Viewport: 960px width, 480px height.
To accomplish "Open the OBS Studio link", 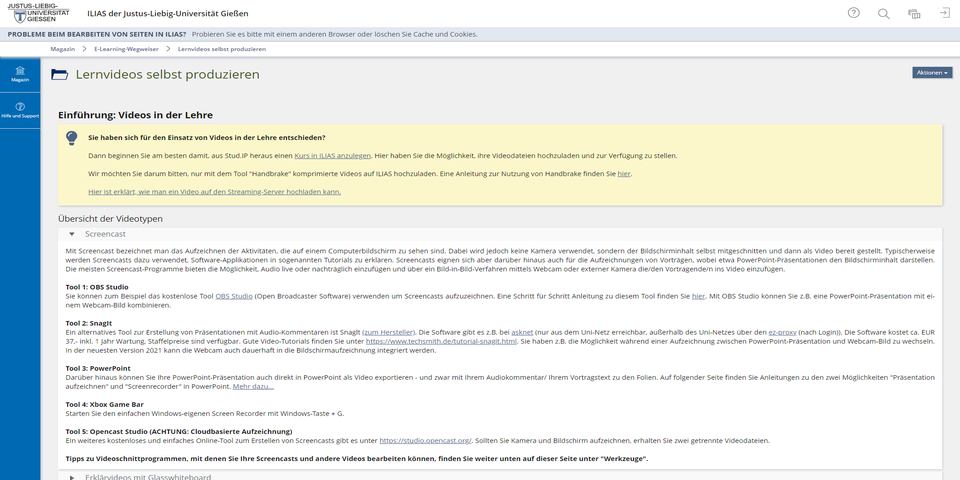I will click(234, 296).
